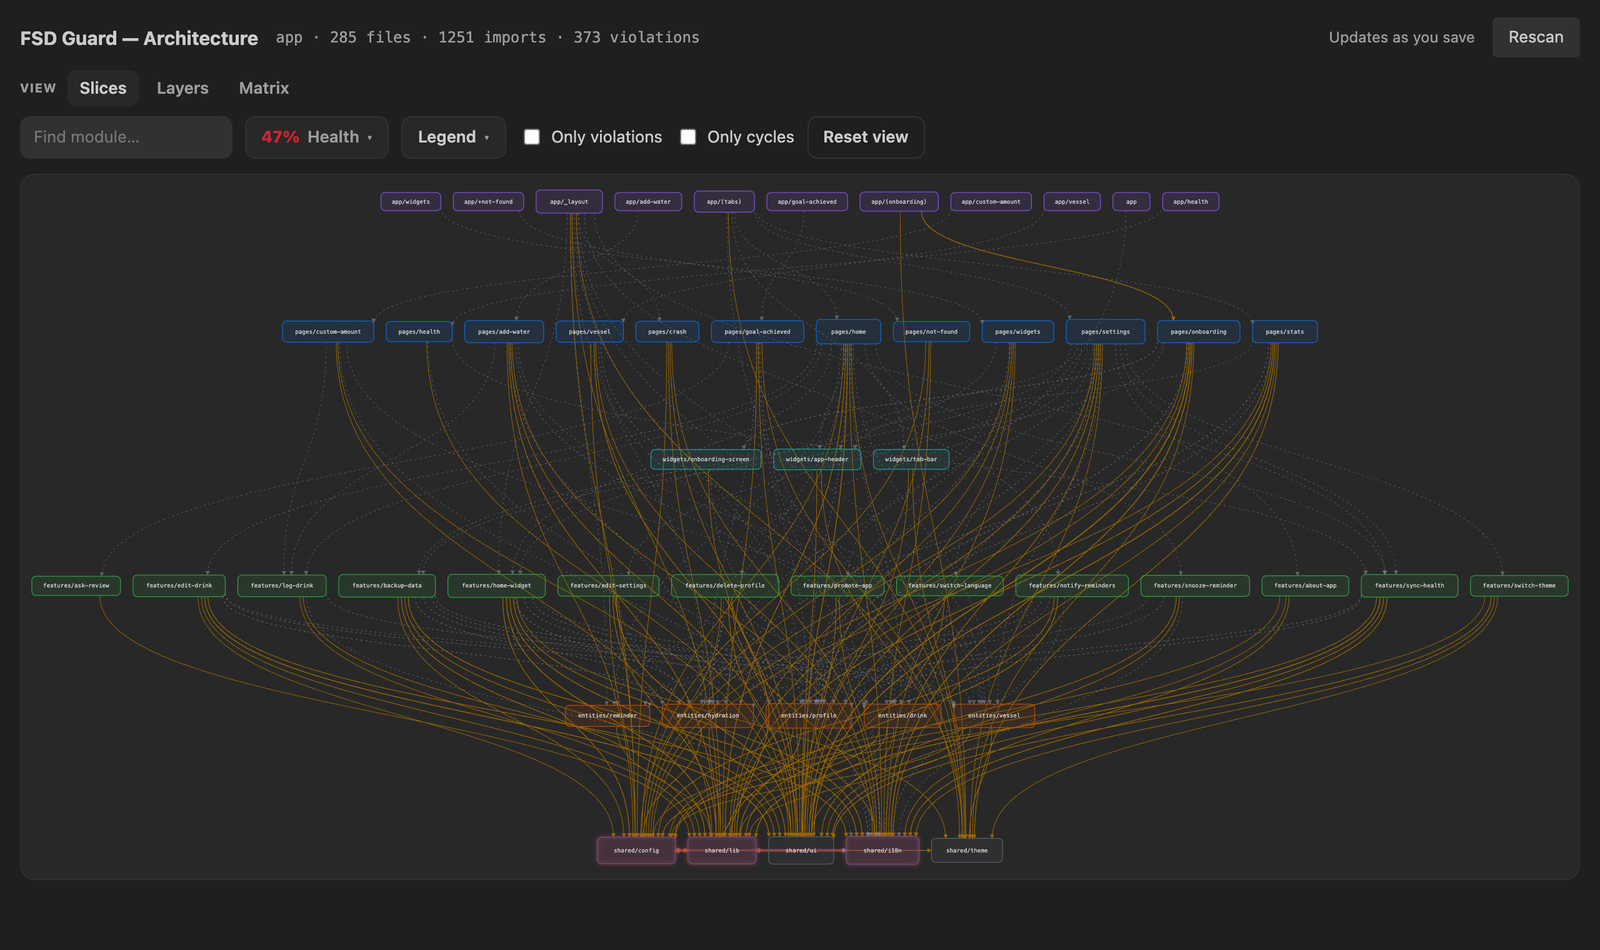This screenshot has width=1600, height=950.
Task: Expand the Legend dropdown
Action: (x=453, y=137)
